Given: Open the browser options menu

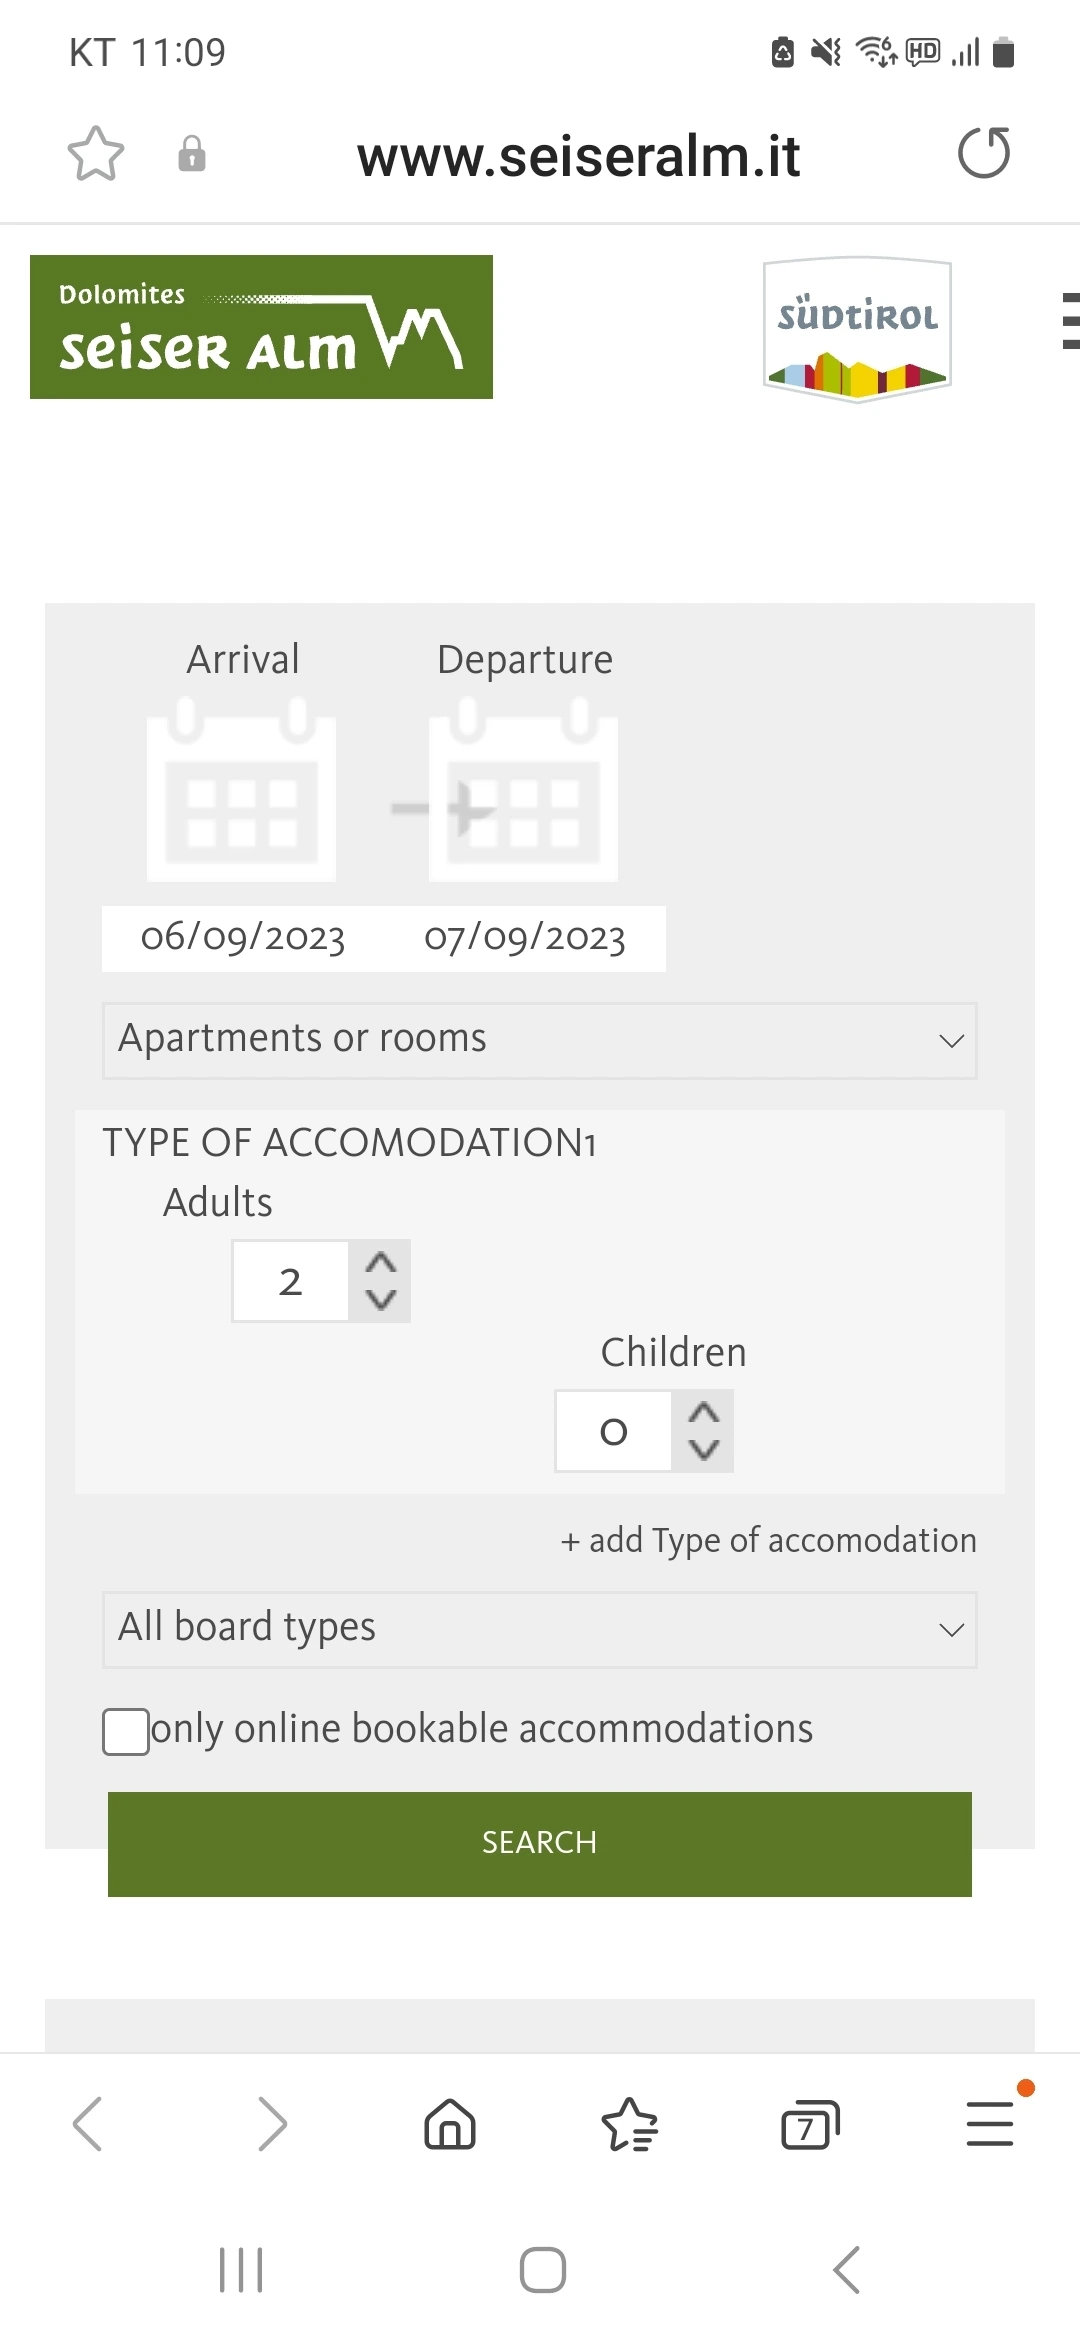Looking at the screenshot, I should pyautogui.click(x=990, y=2124).
